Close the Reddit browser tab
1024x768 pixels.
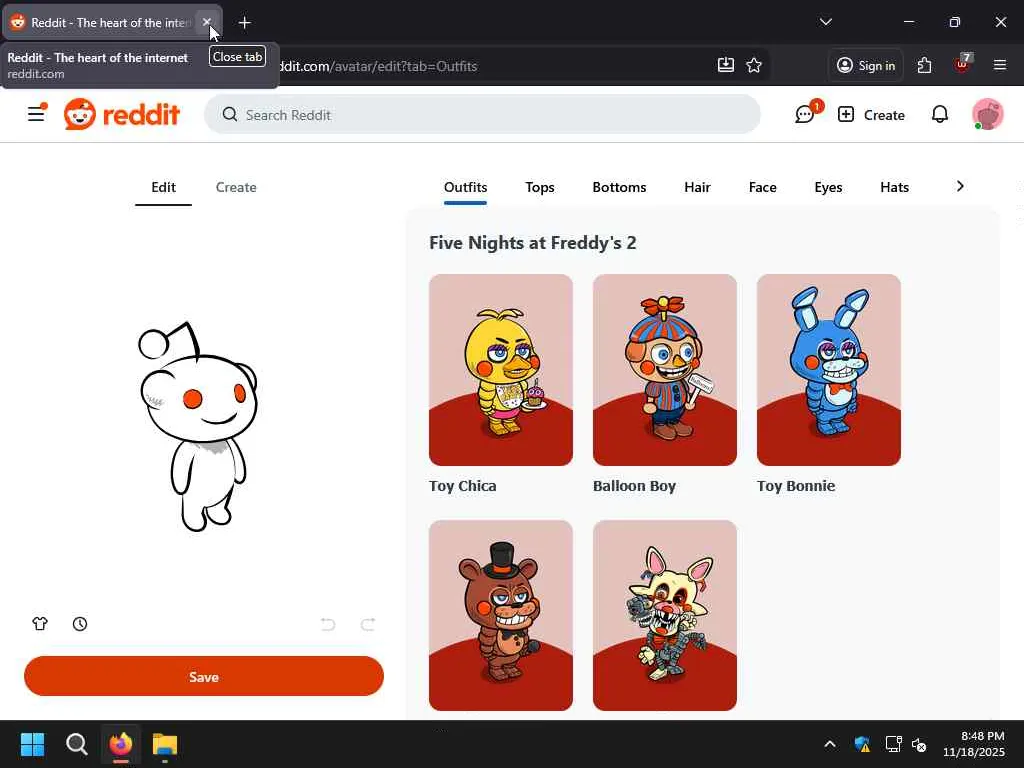coord(206,22)
